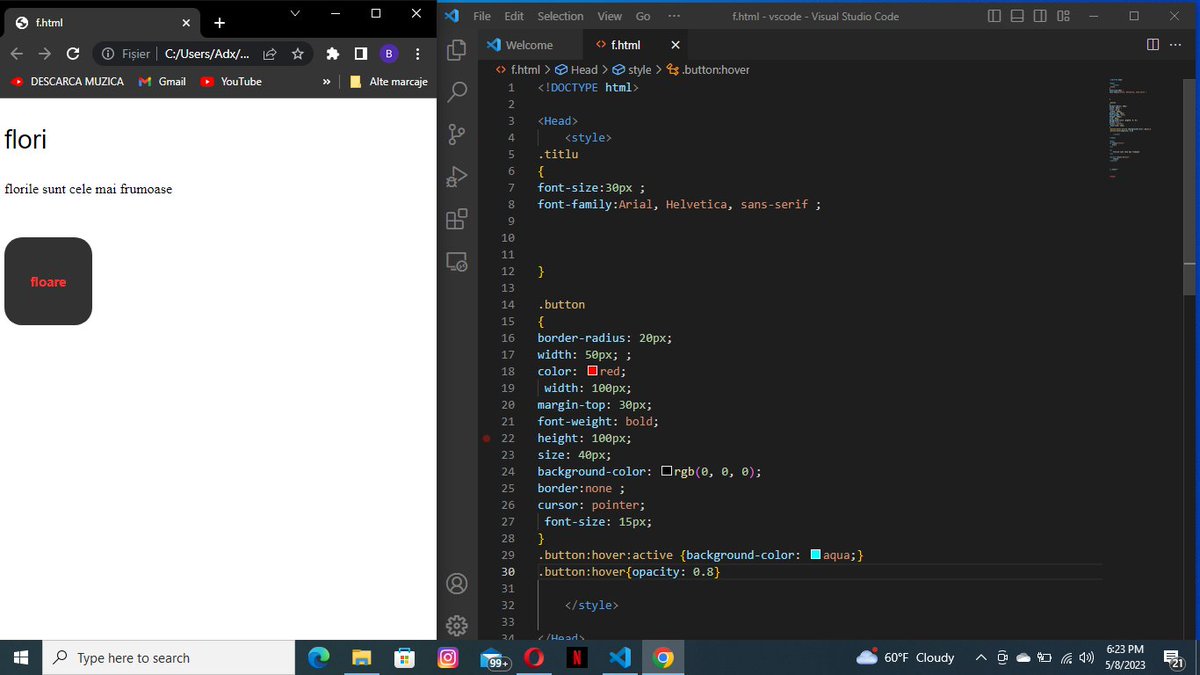Open the Manage gear menu in VS Code
This screenshot has width=1200, height=675.
click(x=456, y=626)
